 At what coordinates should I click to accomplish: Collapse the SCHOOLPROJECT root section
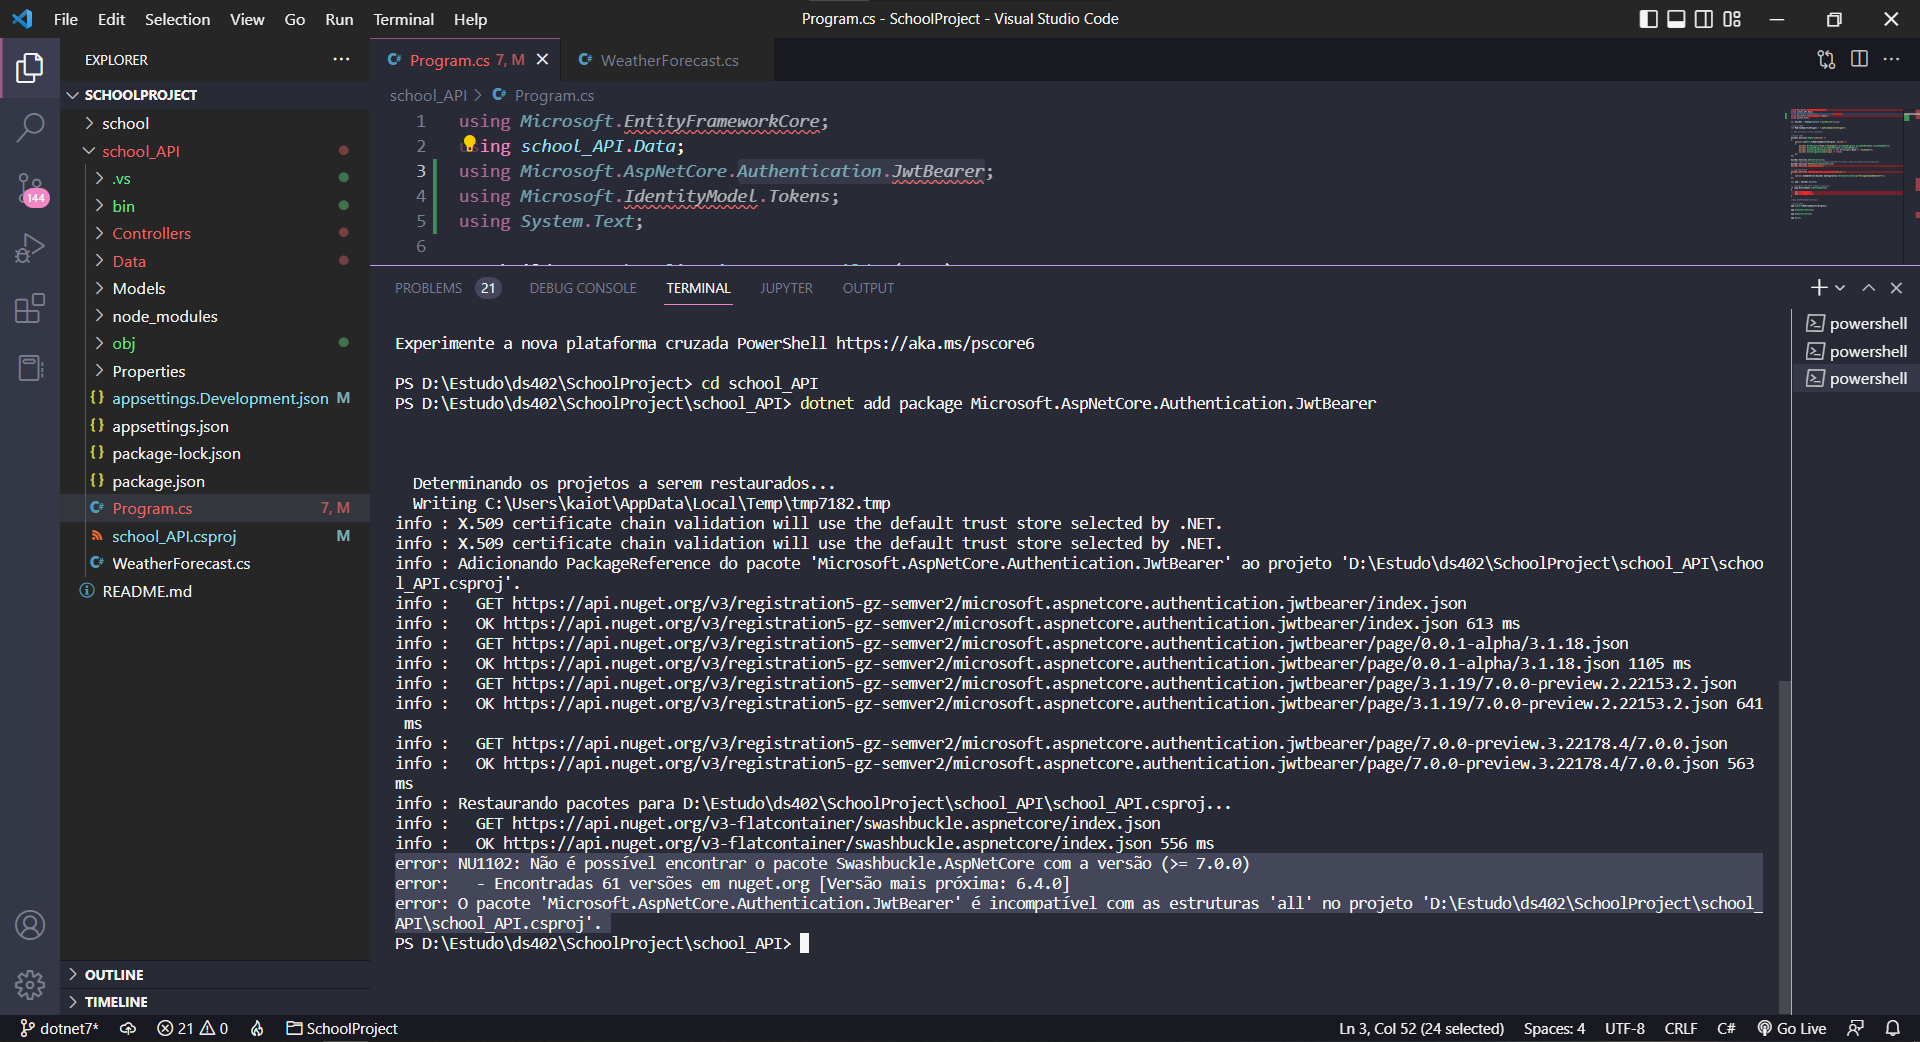pos(215,95)
